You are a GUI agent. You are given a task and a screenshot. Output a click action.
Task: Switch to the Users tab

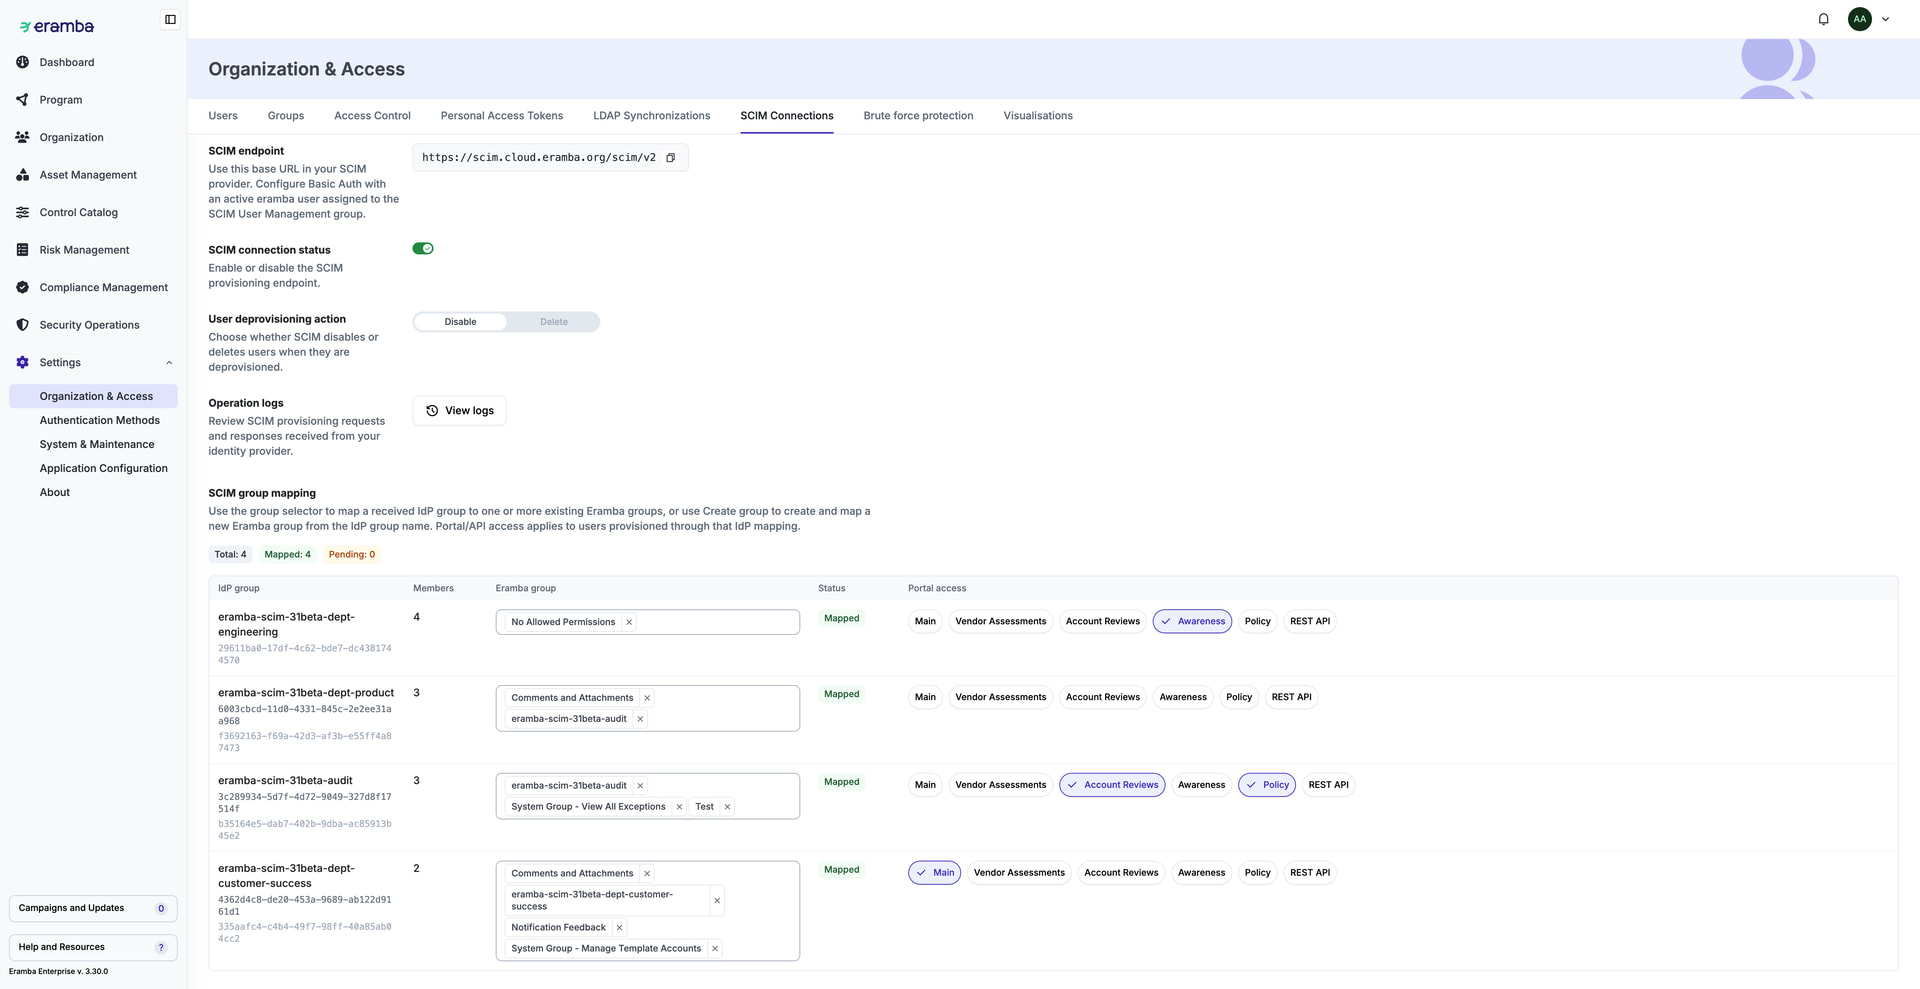click(223, 116)
